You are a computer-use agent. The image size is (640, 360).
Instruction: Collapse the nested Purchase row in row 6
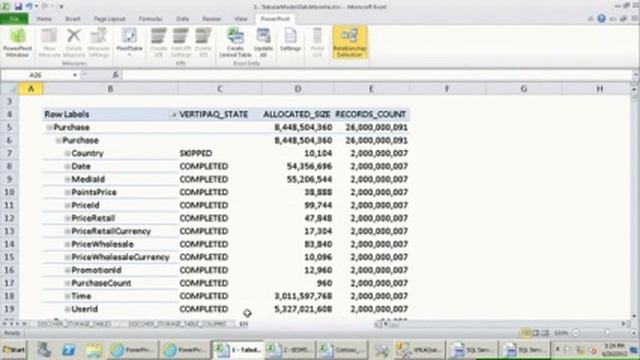[x=58, y=140]
